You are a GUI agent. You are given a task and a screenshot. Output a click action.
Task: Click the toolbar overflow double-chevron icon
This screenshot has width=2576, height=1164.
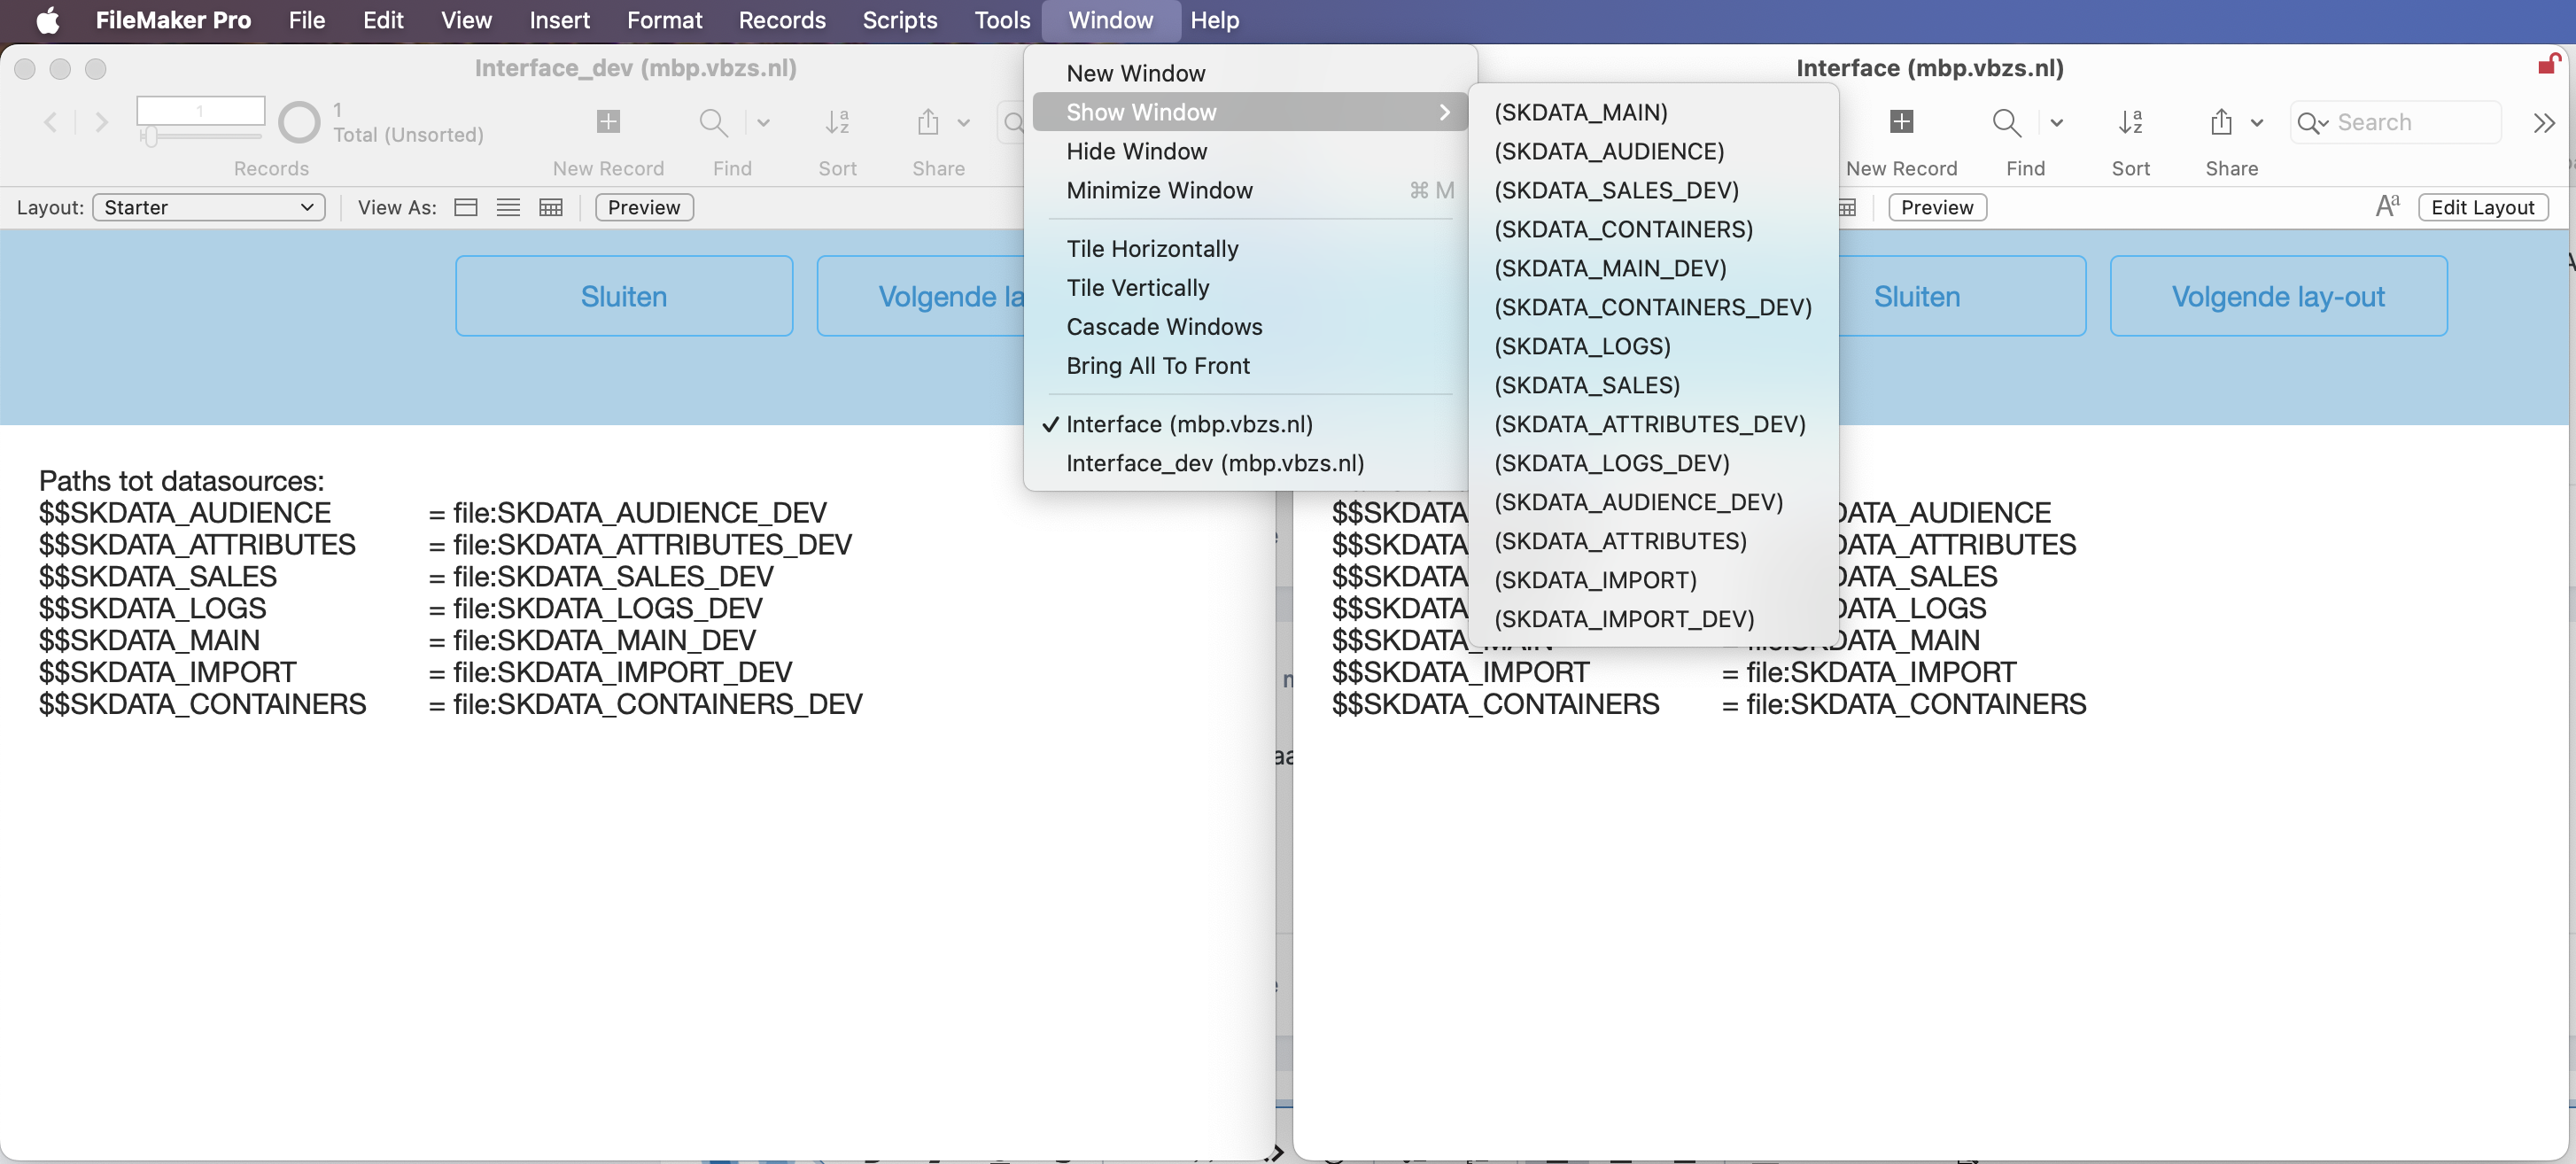click(x=2544, y=122)
